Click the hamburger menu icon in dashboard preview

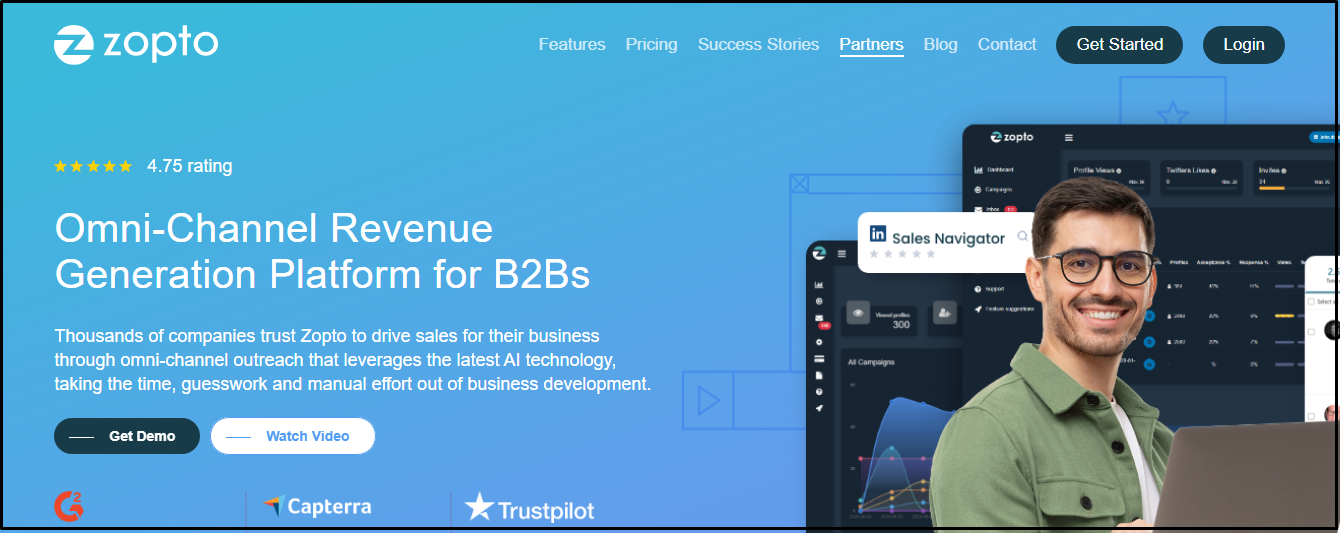point(1069,137)
